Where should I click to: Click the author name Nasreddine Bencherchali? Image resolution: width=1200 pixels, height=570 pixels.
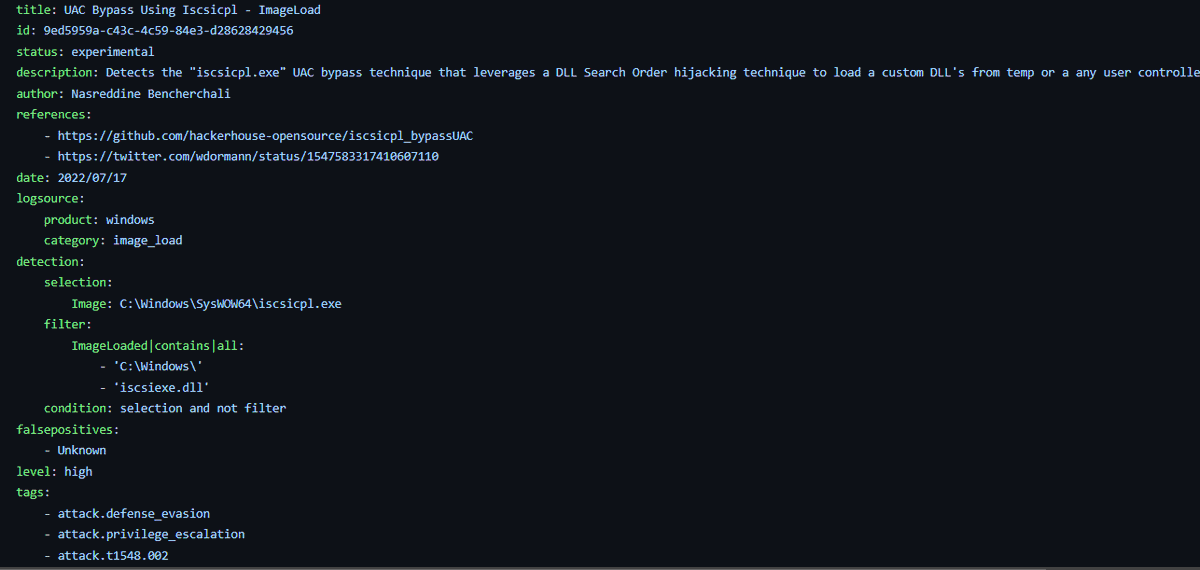click(x=151, y=93)
